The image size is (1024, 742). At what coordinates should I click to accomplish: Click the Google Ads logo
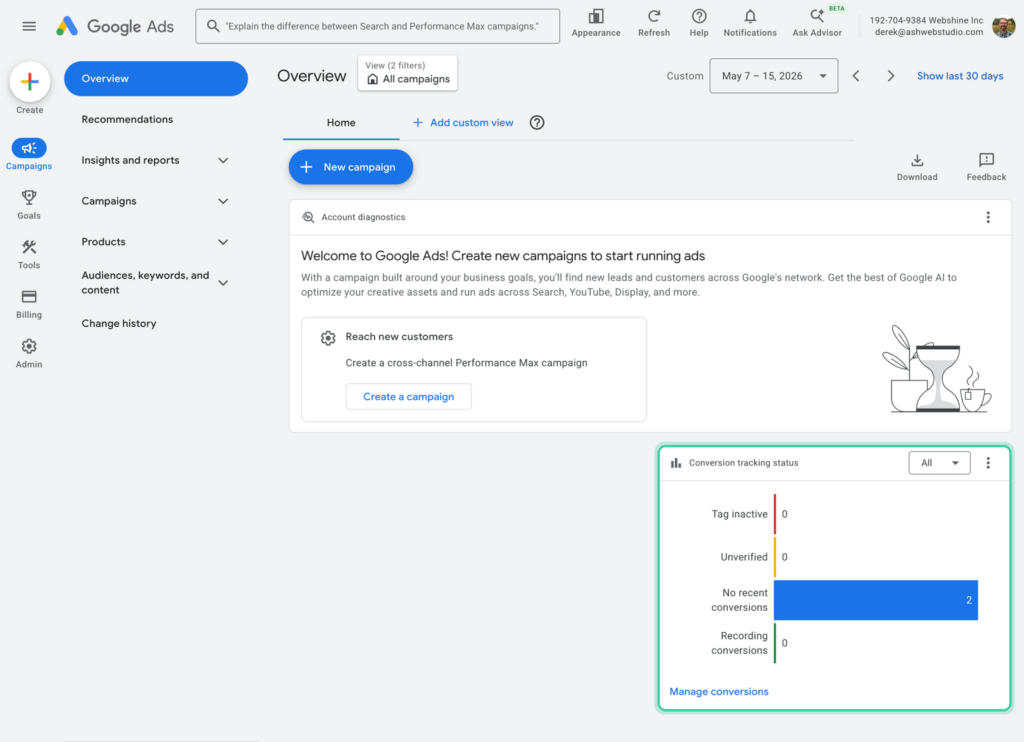[x=115, y=26]
